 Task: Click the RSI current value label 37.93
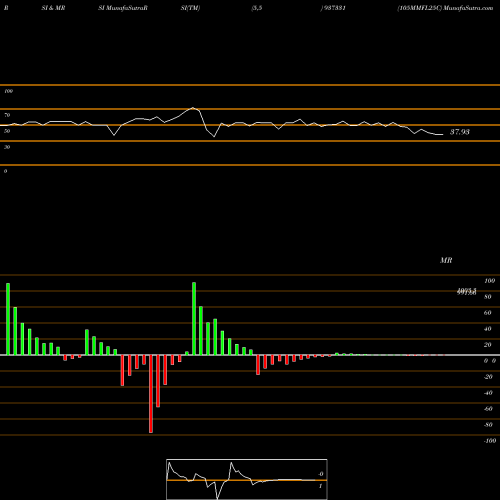pos(460,132)
